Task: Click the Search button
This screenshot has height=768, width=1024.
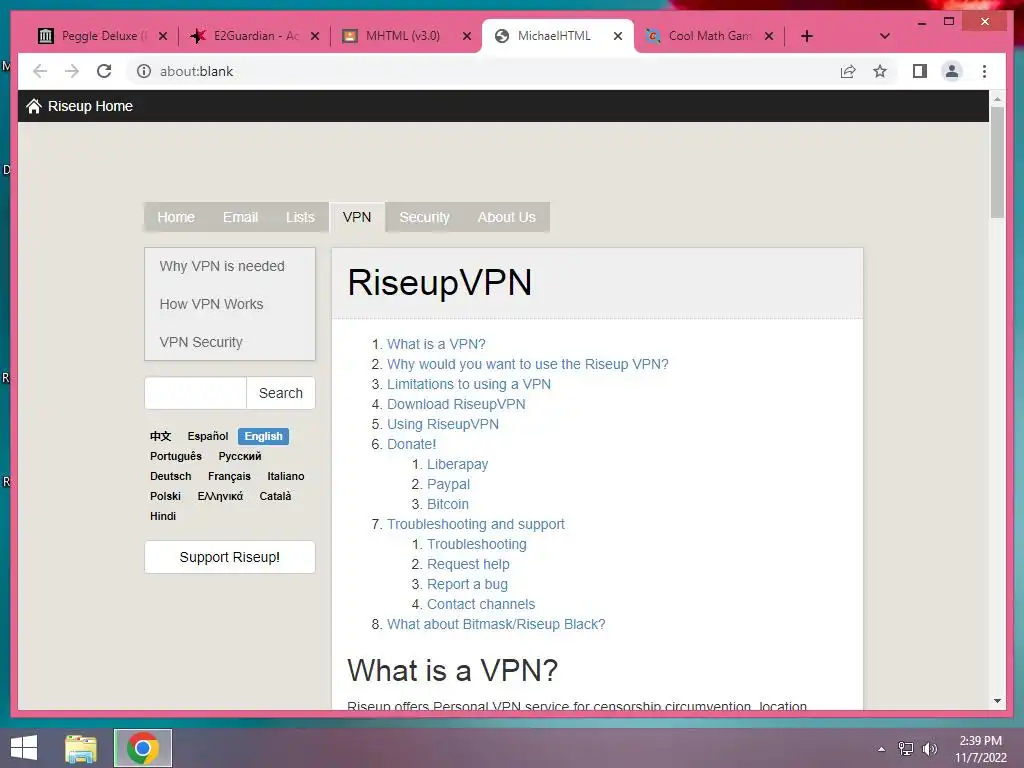Action: (281, 393)
